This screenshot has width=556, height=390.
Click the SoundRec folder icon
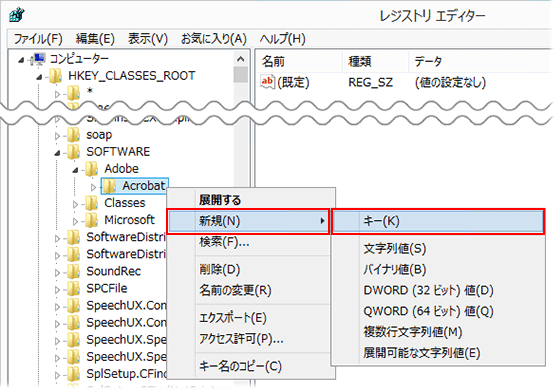click(x=74, y=272)
